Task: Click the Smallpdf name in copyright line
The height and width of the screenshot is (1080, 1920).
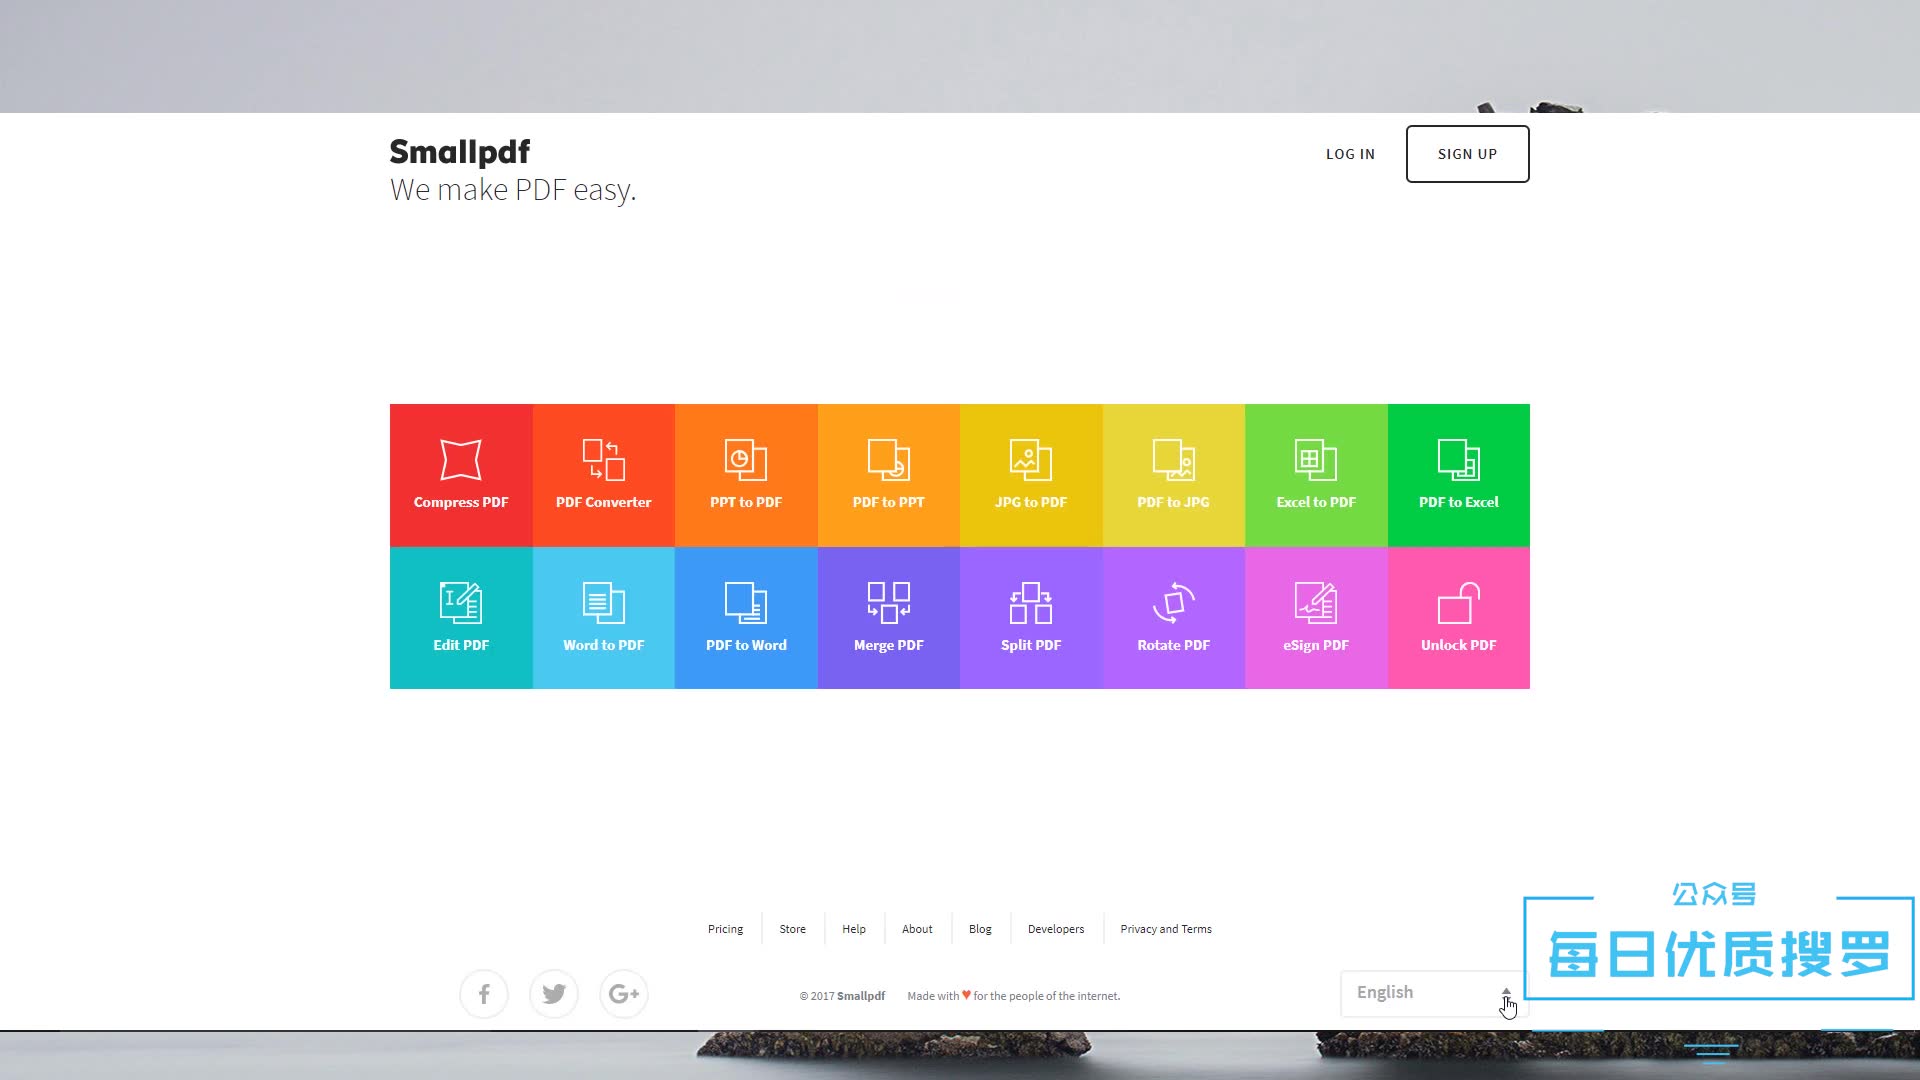Action: [x=861, y=996]
